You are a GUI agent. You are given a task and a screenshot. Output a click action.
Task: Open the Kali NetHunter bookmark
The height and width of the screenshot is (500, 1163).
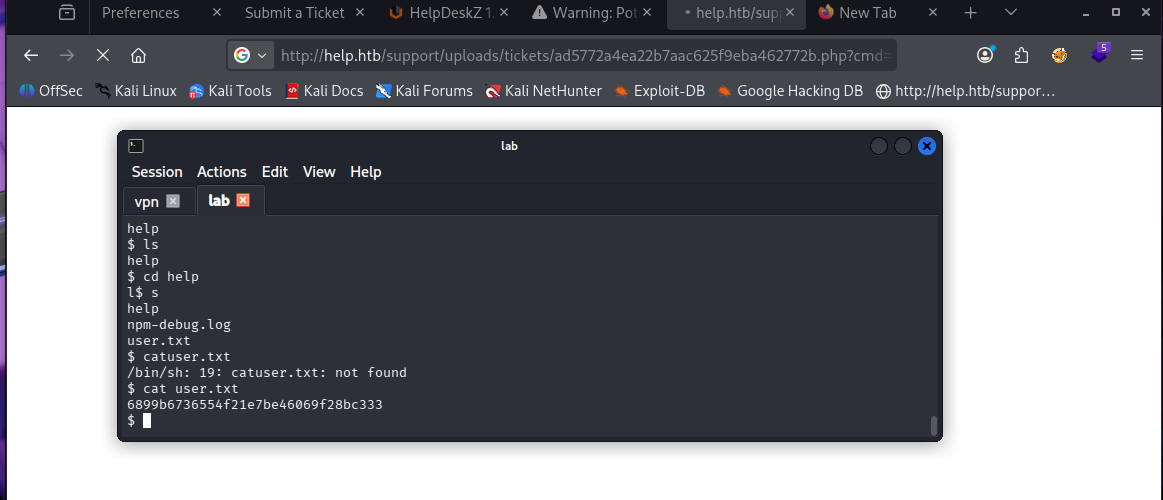click(x=543, y=91)
